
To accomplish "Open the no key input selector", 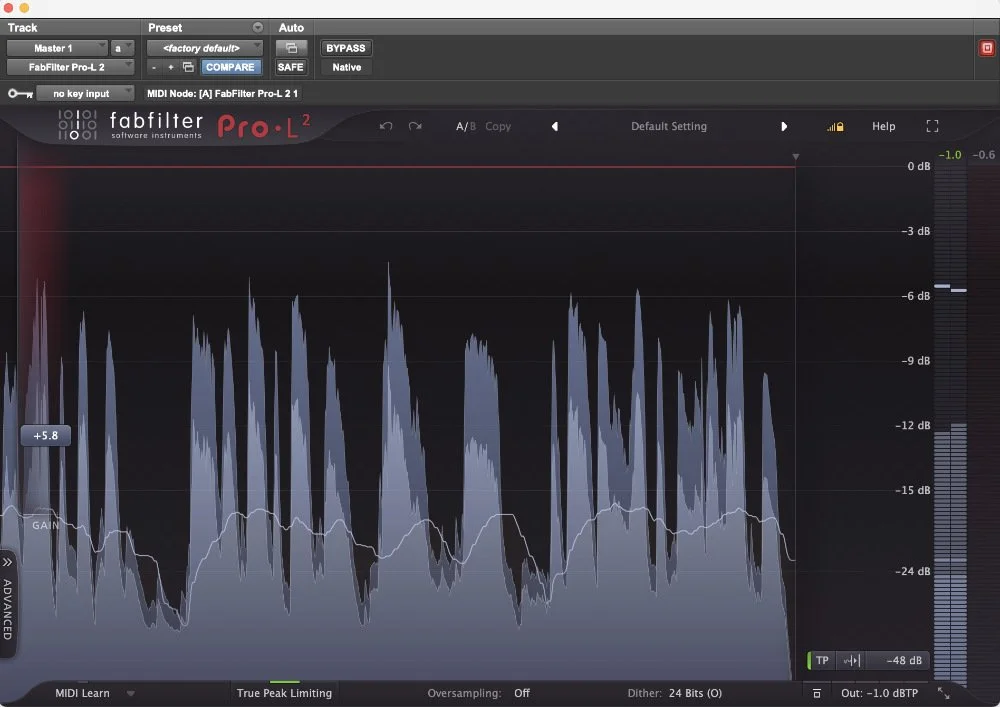I will pyautogui.click(x=85, y=94).
